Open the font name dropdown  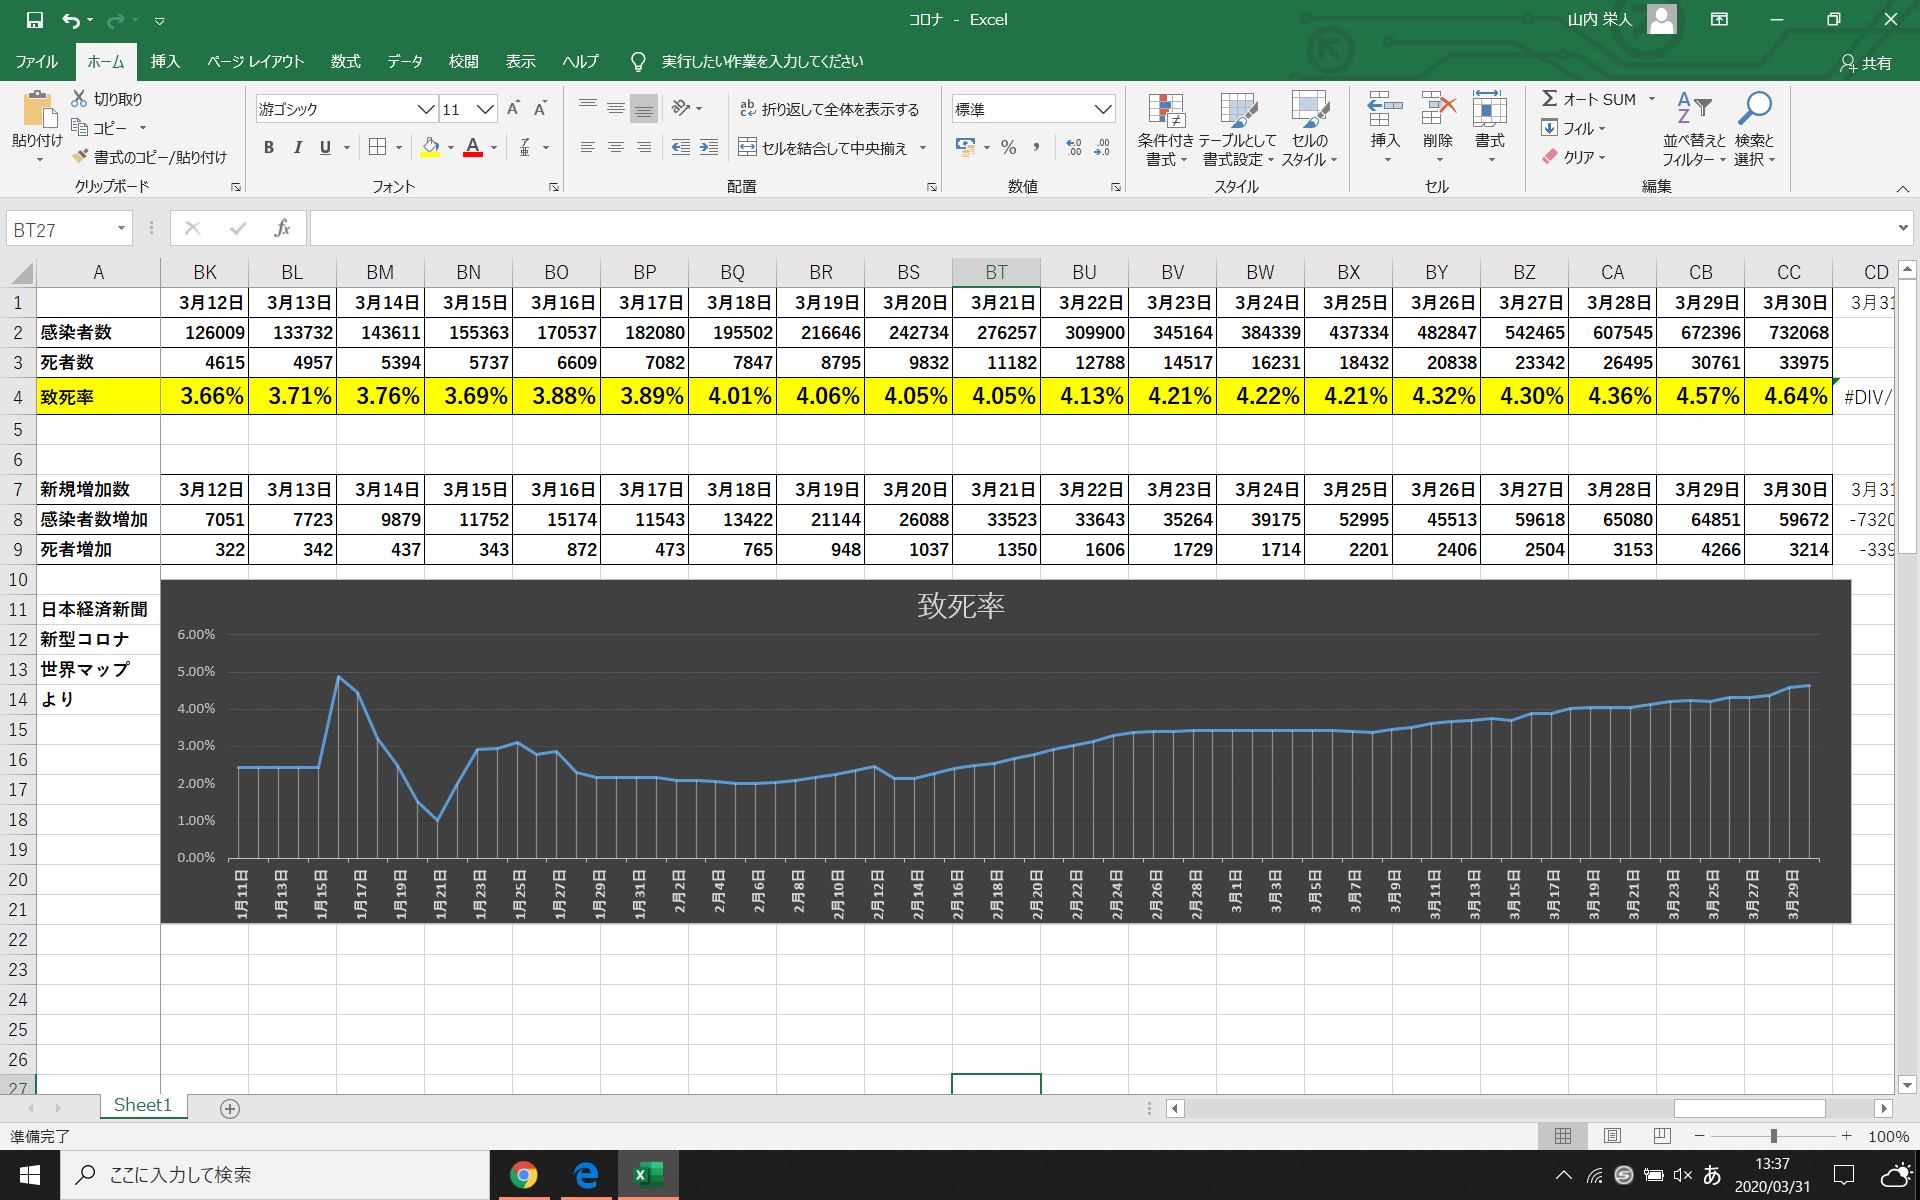(425, 109)
